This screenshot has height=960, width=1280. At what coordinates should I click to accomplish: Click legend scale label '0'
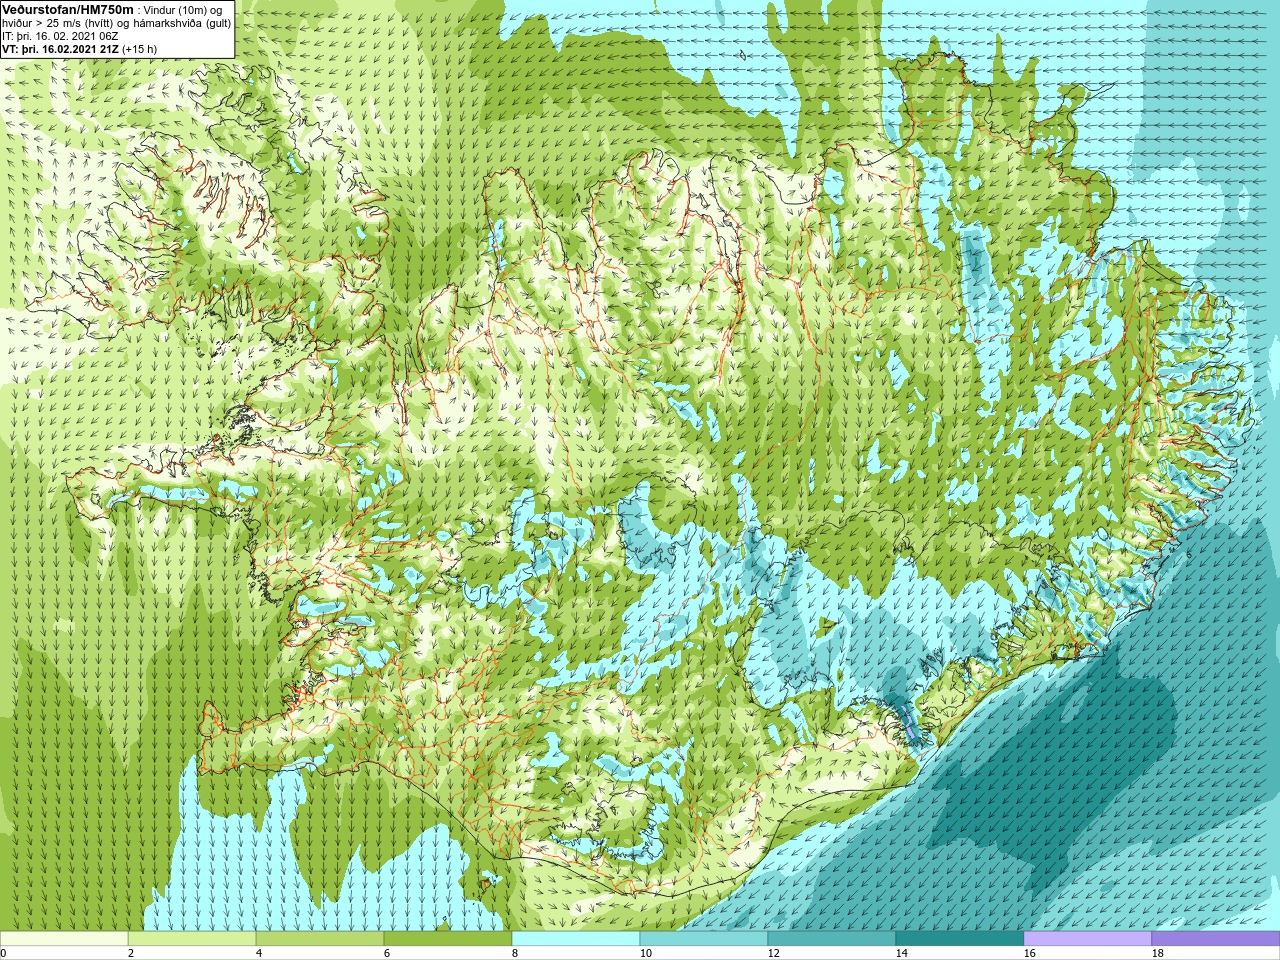coord(4,953)
